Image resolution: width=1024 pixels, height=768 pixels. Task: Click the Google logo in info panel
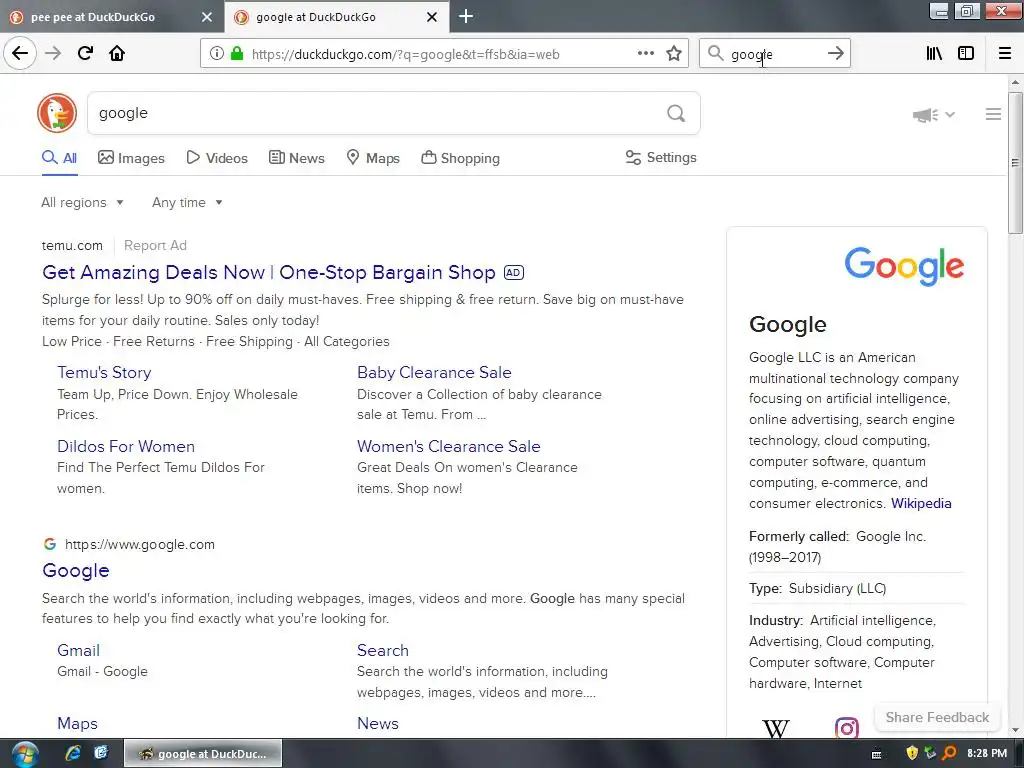click(904, 266)
